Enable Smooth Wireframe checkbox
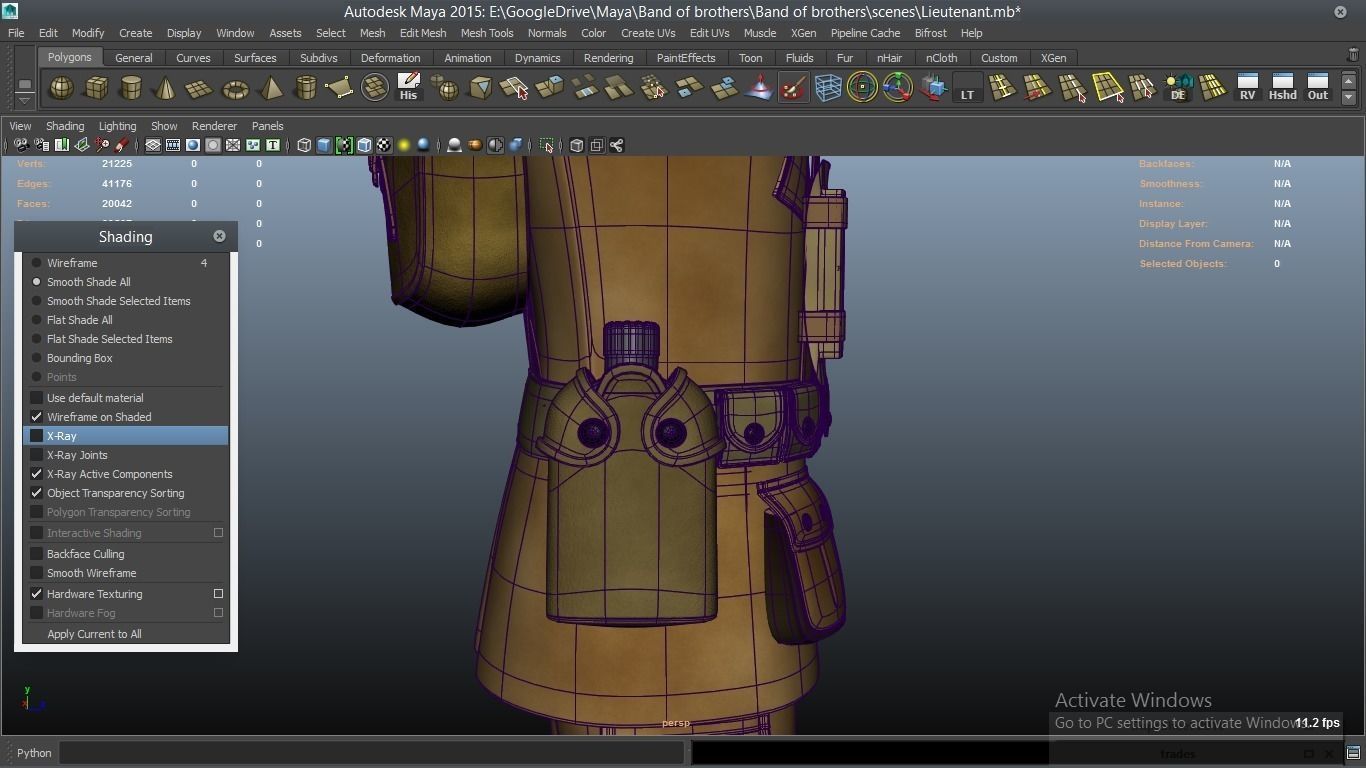 point(37,573)
